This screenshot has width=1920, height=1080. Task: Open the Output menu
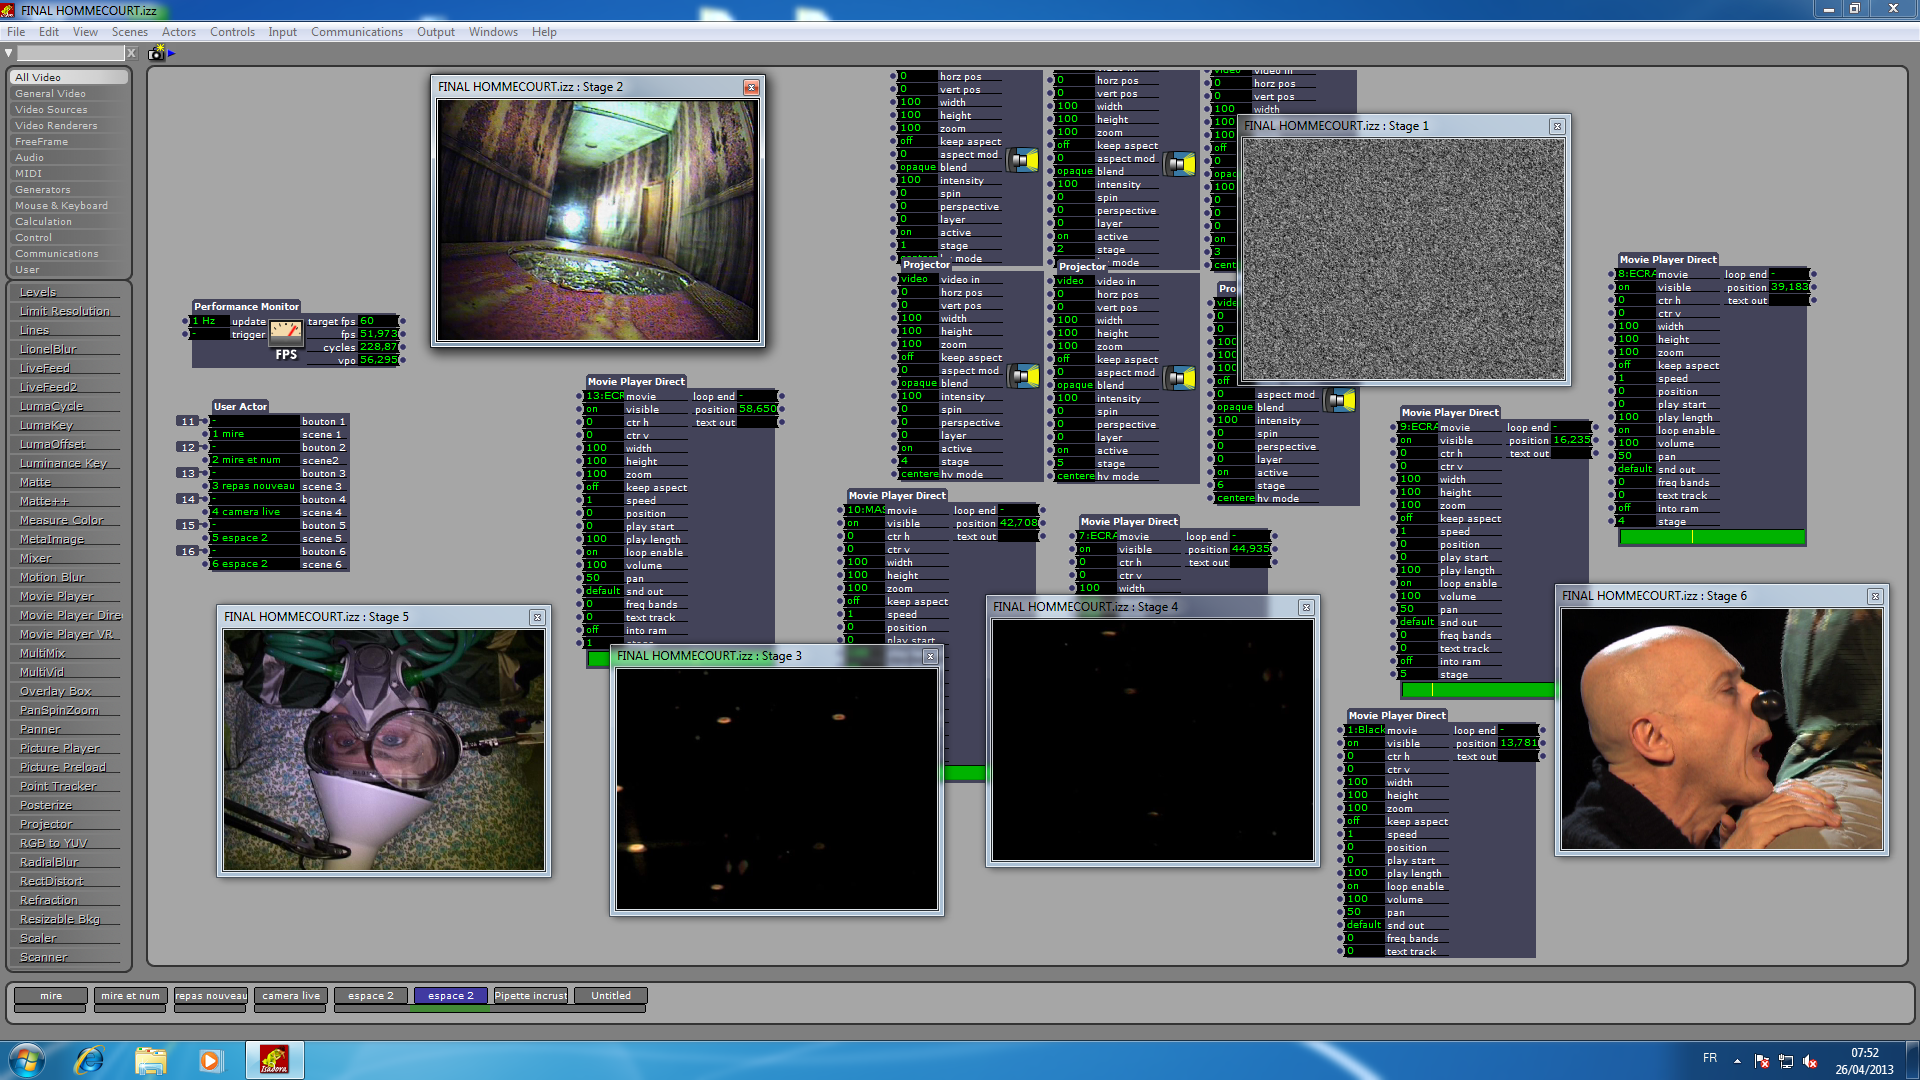[x=436, y=32]
